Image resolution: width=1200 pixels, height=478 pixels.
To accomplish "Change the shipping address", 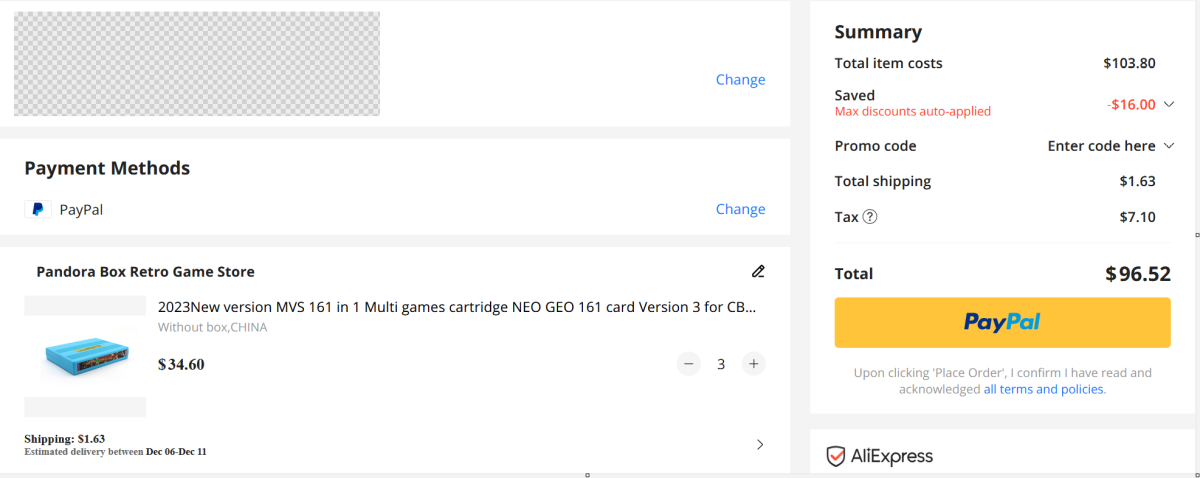I will [x=740, y=80].
